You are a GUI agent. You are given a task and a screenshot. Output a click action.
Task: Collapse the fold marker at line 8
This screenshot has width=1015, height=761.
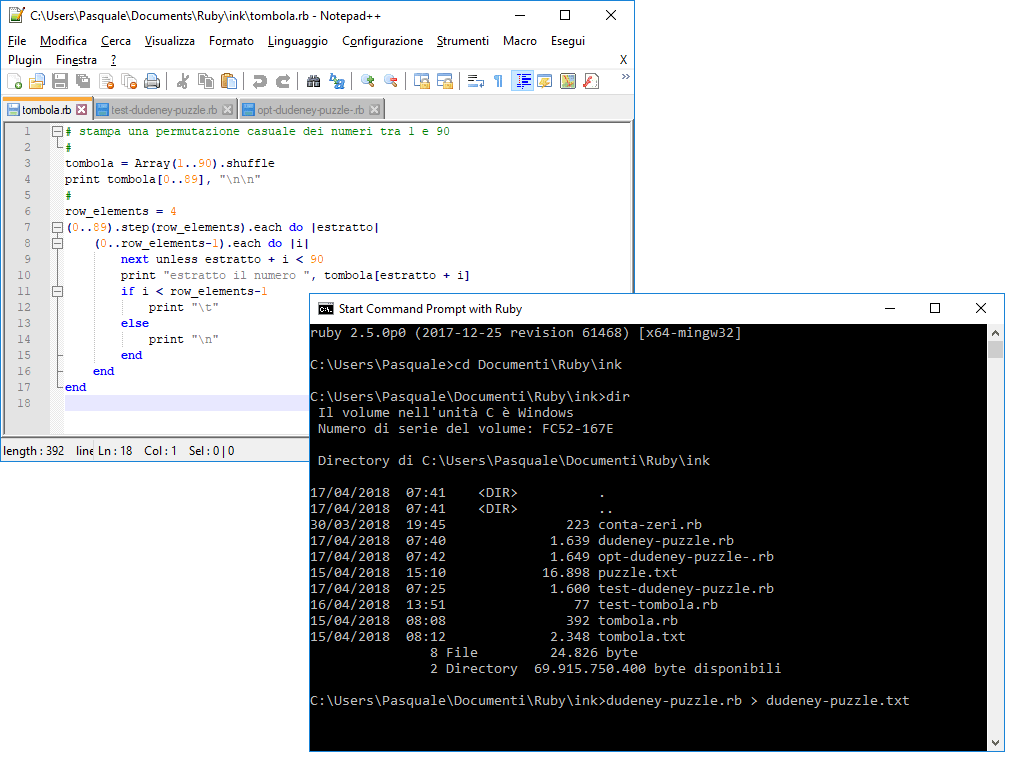57,243
